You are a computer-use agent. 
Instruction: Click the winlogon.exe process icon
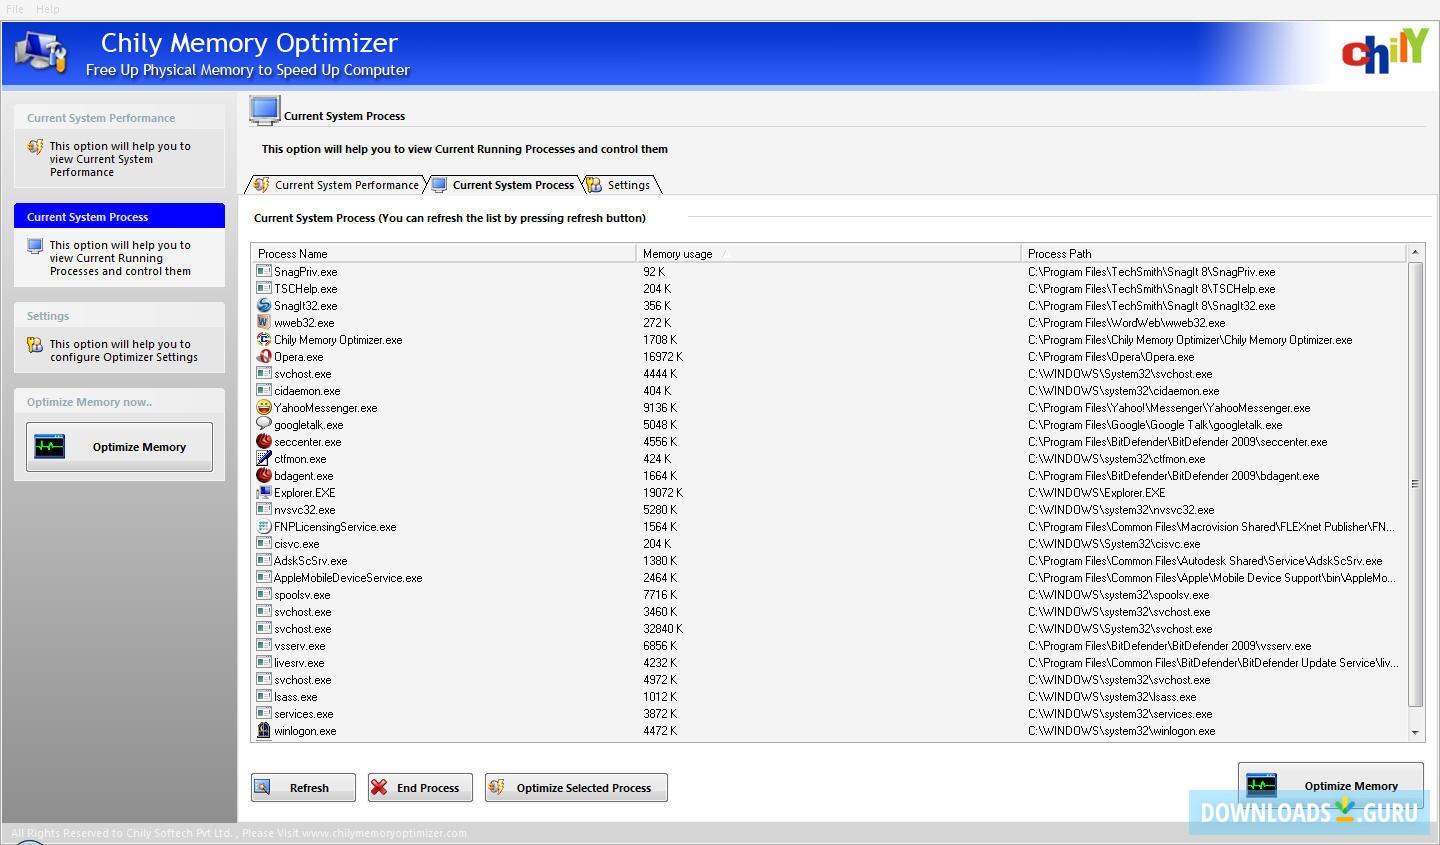coord(264,730)
